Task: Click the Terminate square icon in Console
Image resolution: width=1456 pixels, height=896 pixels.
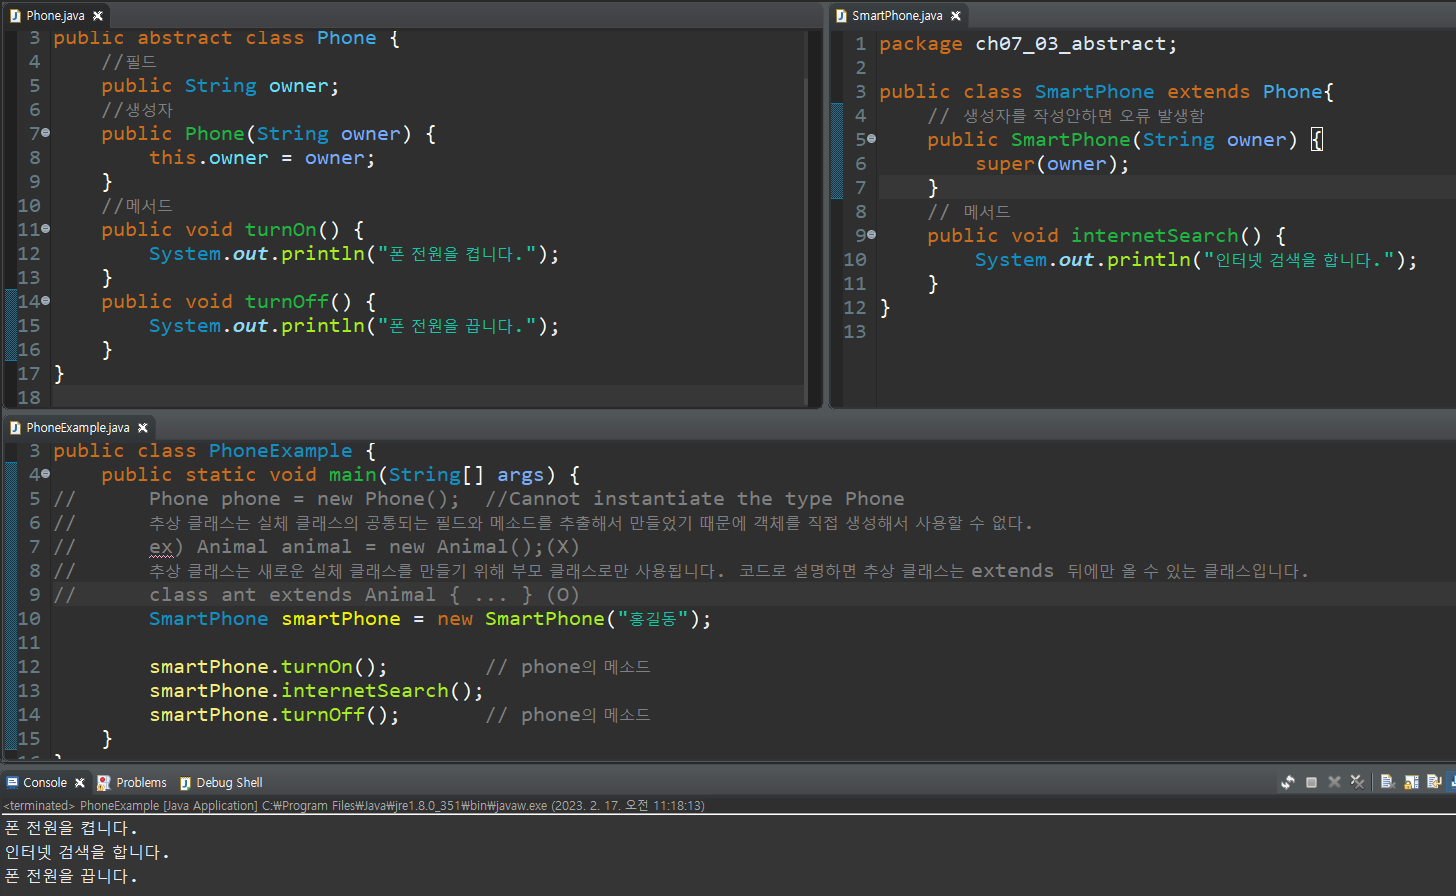Action: click(x=1311, y=782)
